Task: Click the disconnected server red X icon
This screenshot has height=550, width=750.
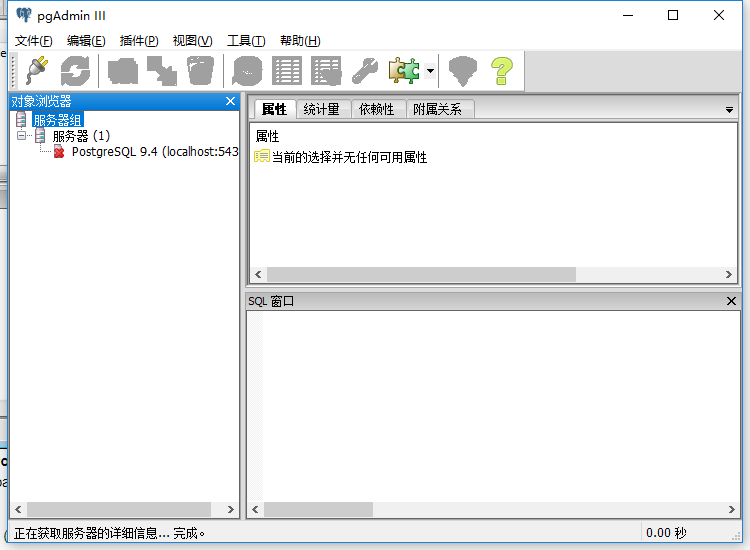Action: pos(59,152)
